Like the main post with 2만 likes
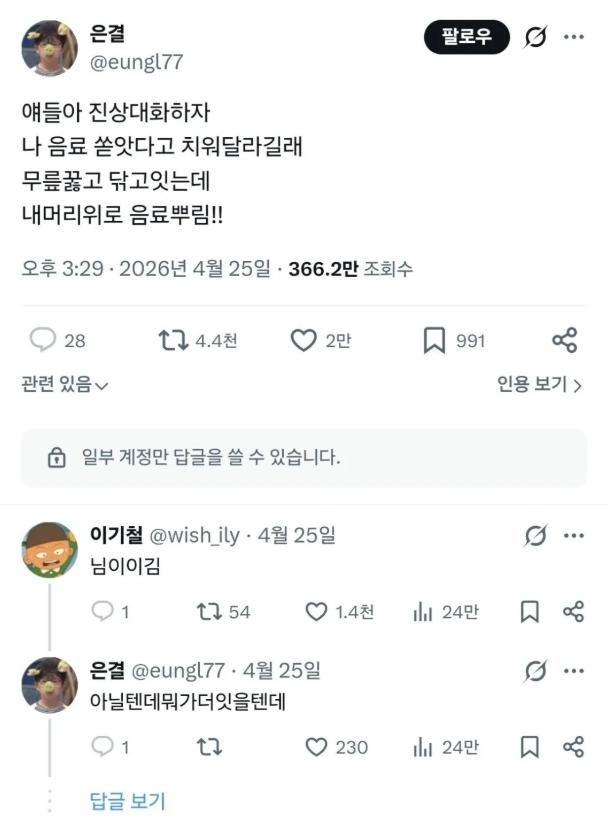The width and height of the screenshot is (616, 823). (304, 341)
